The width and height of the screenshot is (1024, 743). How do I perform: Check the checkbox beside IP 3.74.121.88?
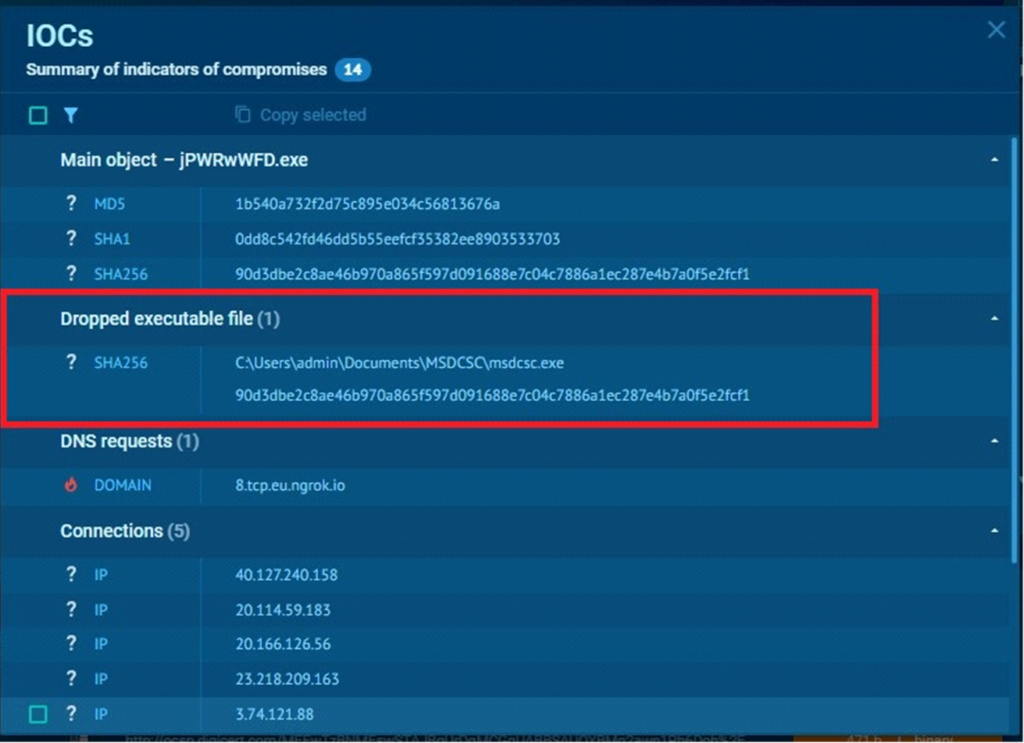pos(37,714)
